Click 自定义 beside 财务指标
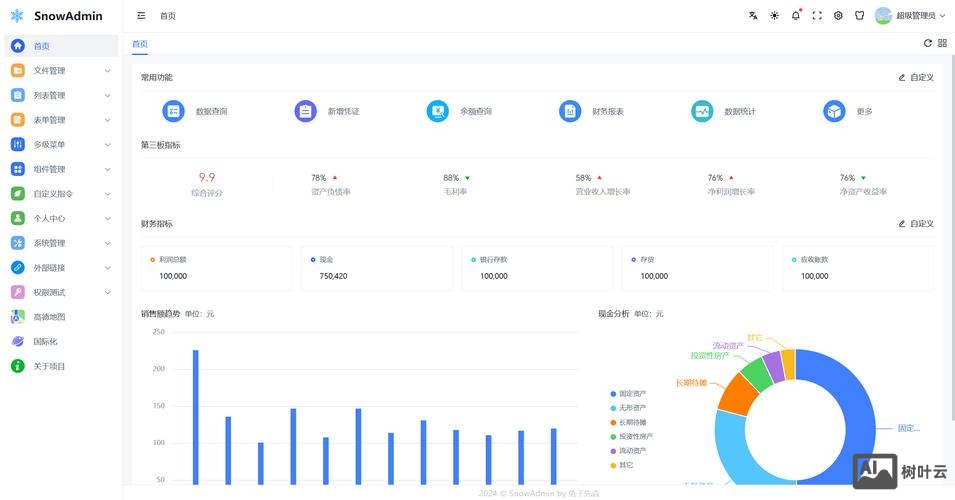Screen dimensions: 955x500 coord(916,224)
